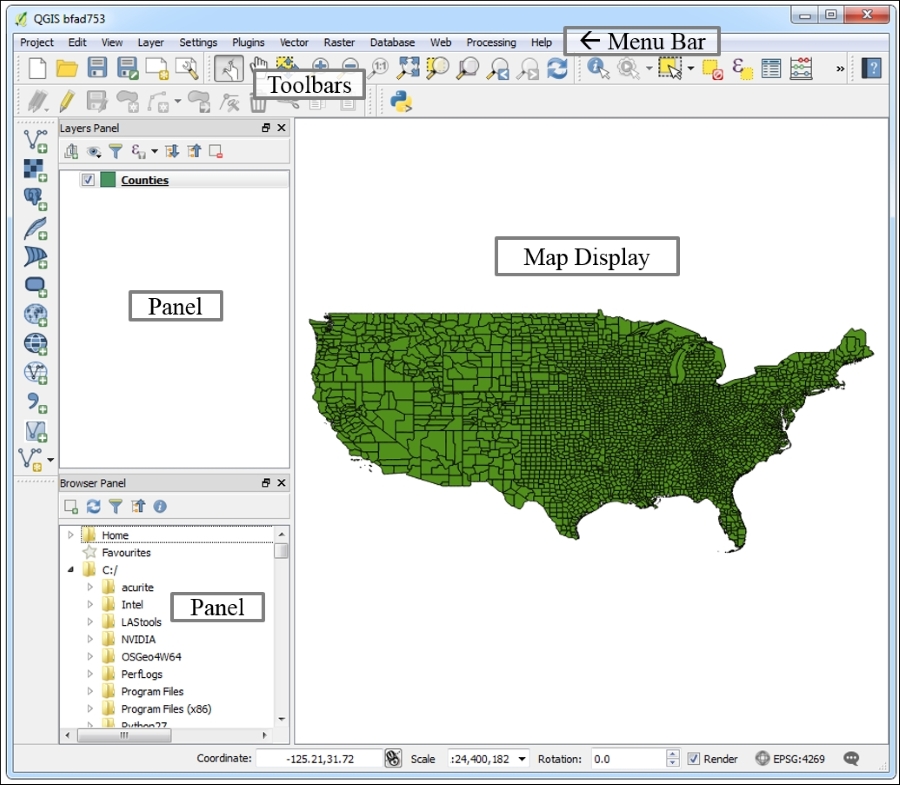The width and height of the screenshot is (900, 785).
Task: Open the Processing menu
Action: tap(491, 42)
